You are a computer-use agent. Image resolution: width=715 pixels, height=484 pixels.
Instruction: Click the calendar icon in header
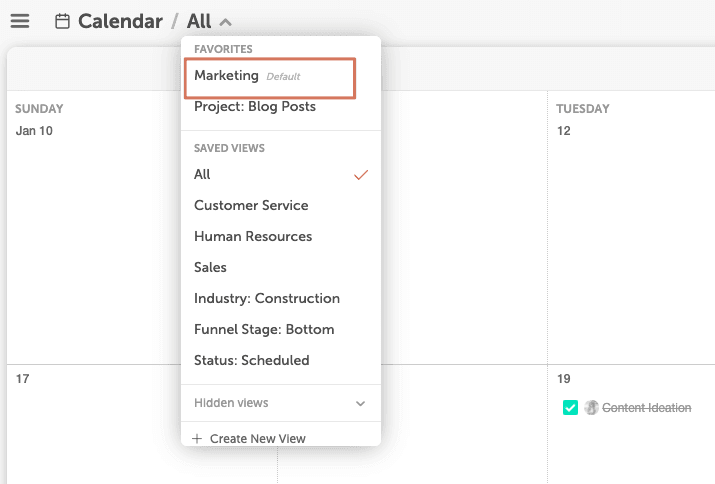point(63,21)
